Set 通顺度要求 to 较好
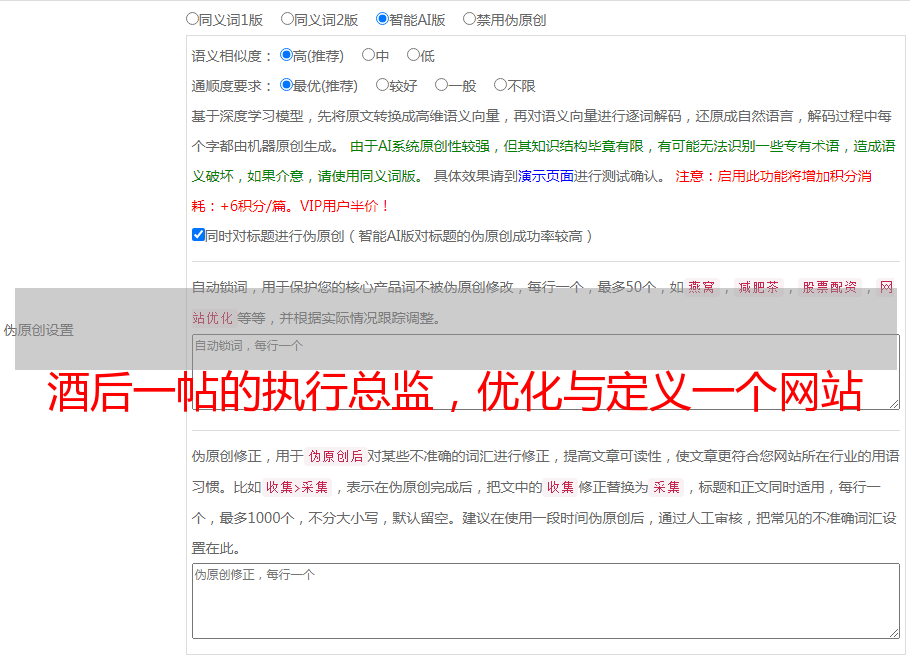 (382, 85)
